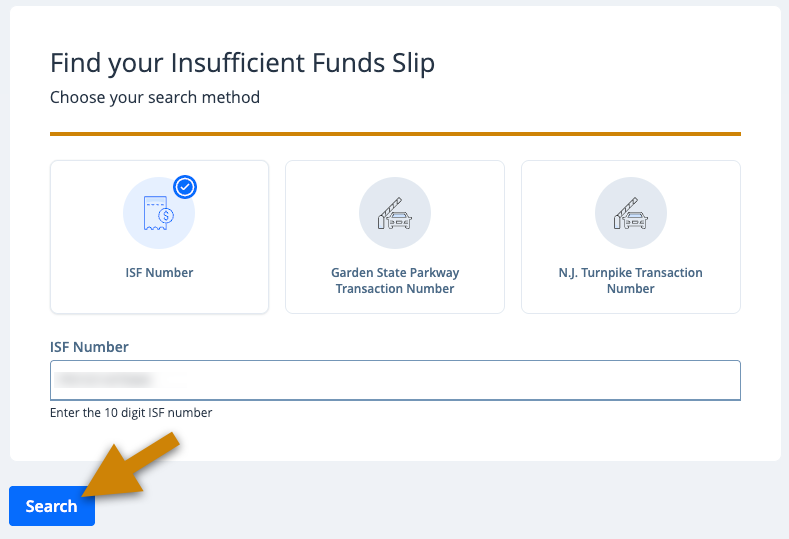The image size is (789, 539).
Task: Click the orange divider line under subtitle
Action: tap(396, 134)
